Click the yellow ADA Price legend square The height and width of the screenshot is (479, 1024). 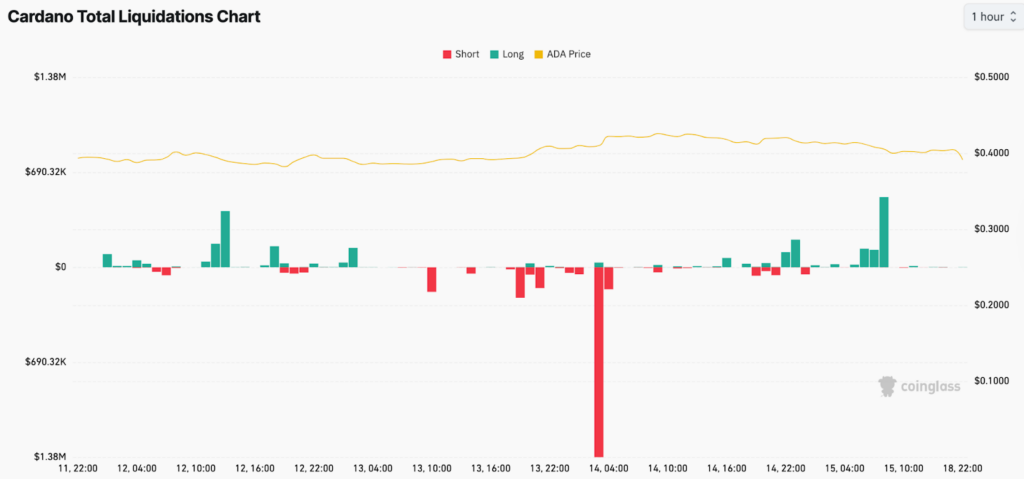coord(538,54)
